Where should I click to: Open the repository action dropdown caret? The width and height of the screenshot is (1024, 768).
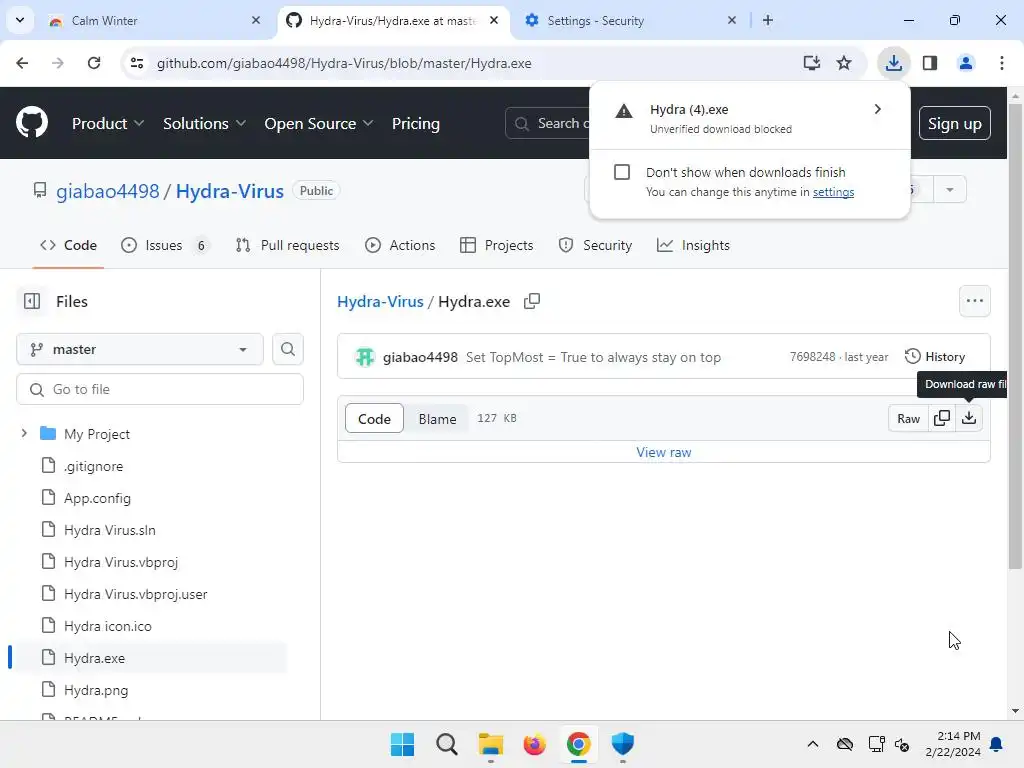[950, 189]
